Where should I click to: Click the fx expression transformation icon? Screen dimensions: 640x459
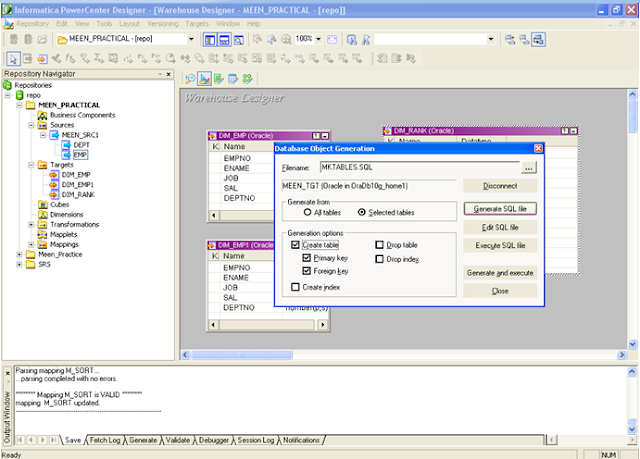tap(71, 59)
